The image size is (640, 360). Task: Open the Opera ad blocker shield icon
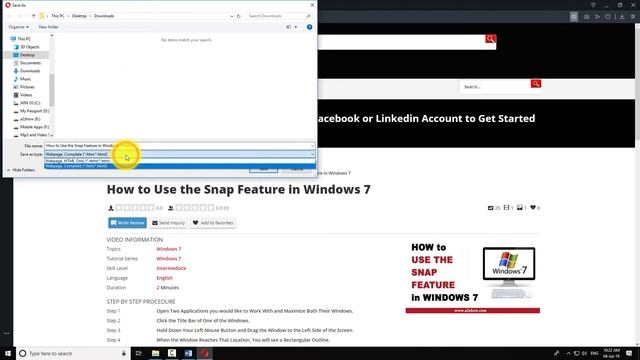pos(608,17)
